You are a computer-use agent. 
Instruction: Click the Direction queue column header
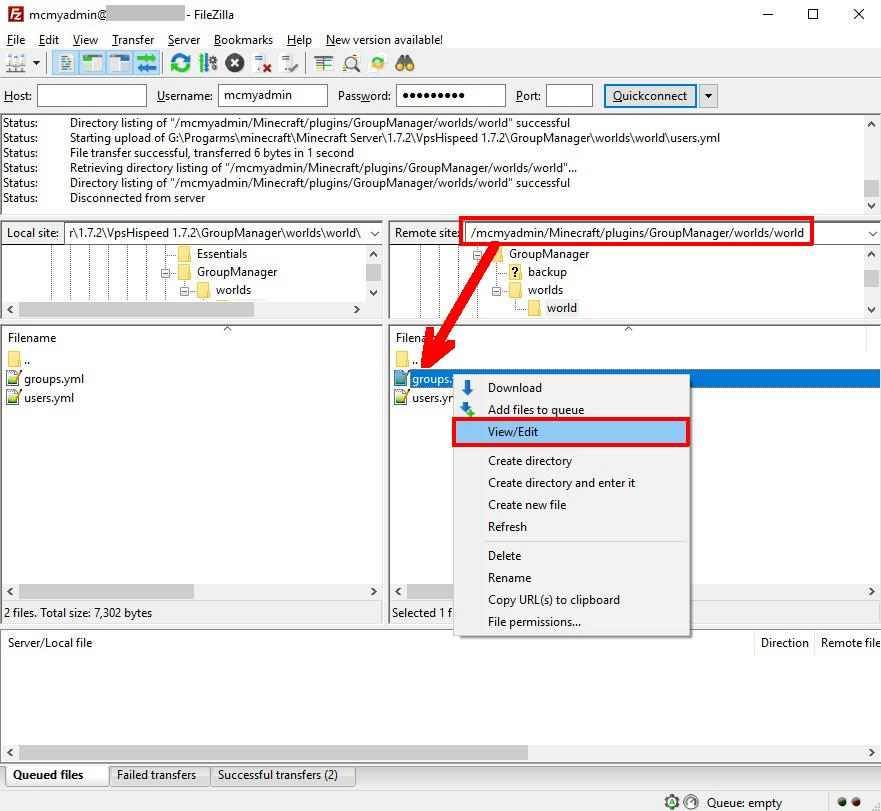784,643
